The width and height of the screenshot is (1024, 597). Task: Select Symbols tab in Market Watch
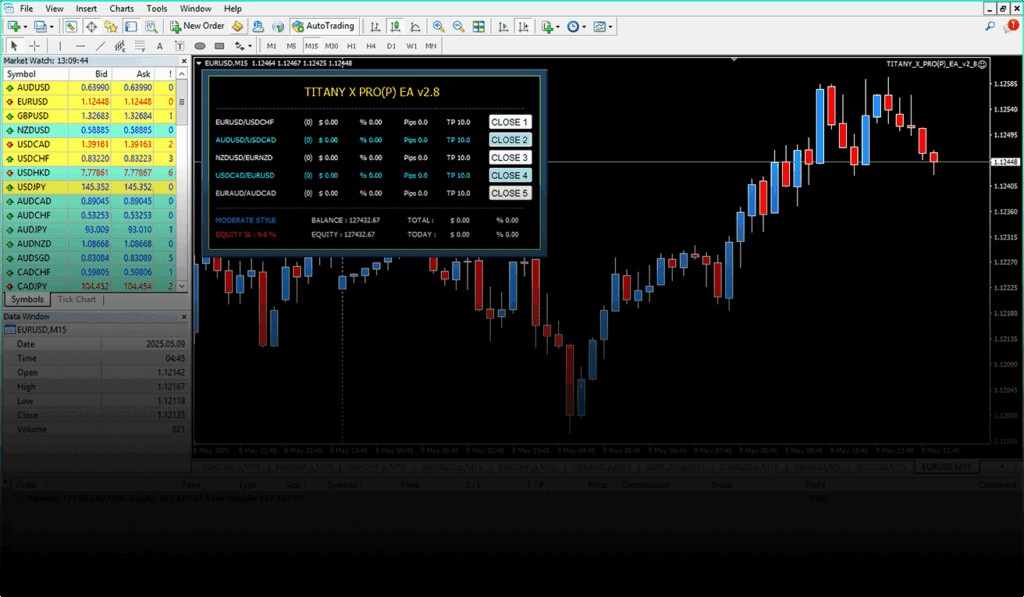(x=27, y=299)
